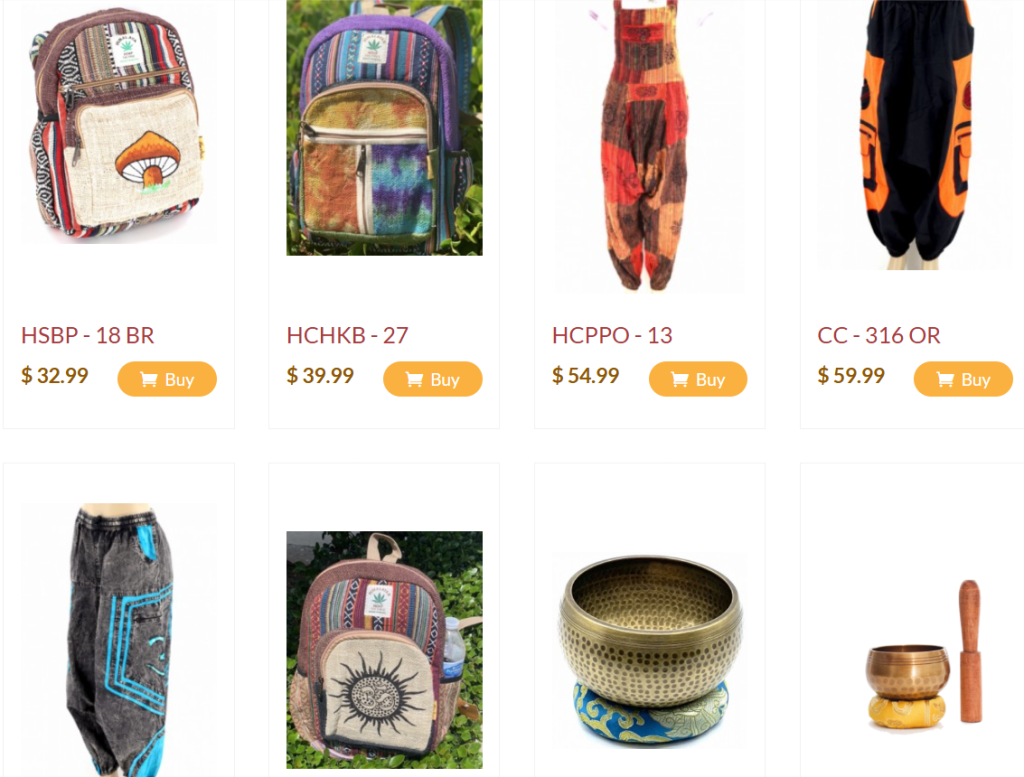The height and width of the screenshot is (777, 1024).
Task: Click the cart icon beside the $32.99 price
Action: (149, 379)
